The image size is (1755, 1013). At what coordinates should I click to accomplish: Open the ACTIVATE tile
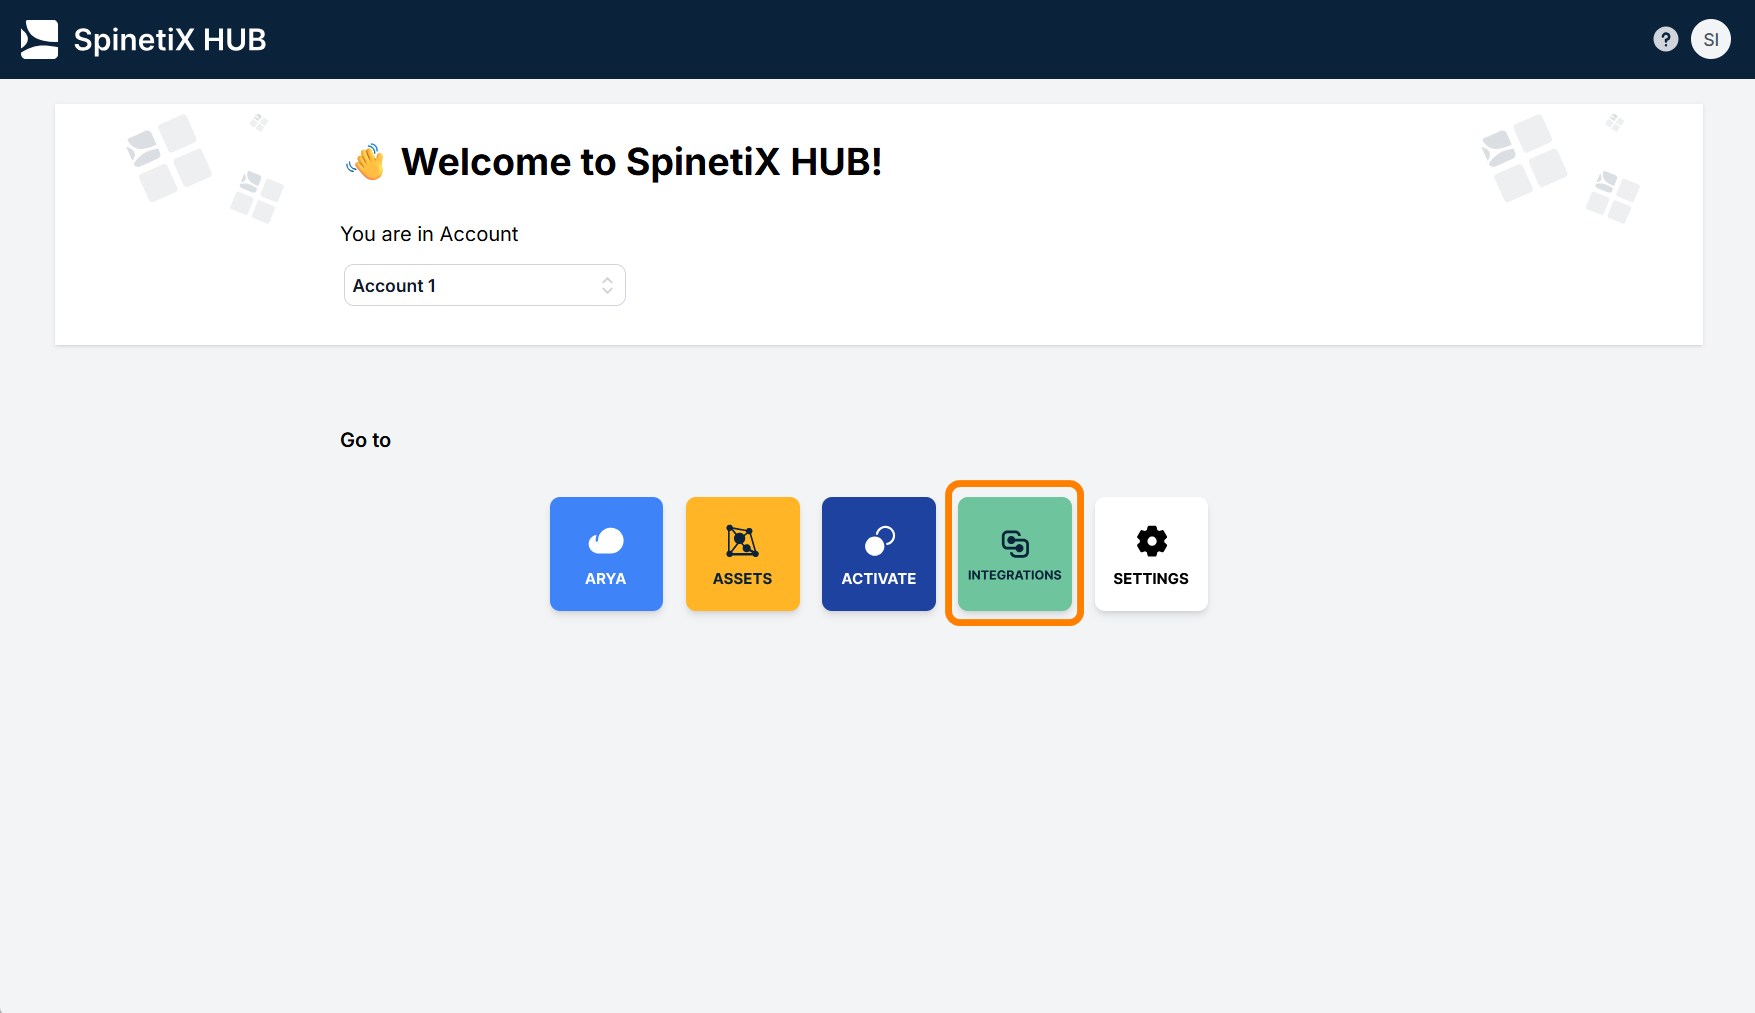pos(879,554)
